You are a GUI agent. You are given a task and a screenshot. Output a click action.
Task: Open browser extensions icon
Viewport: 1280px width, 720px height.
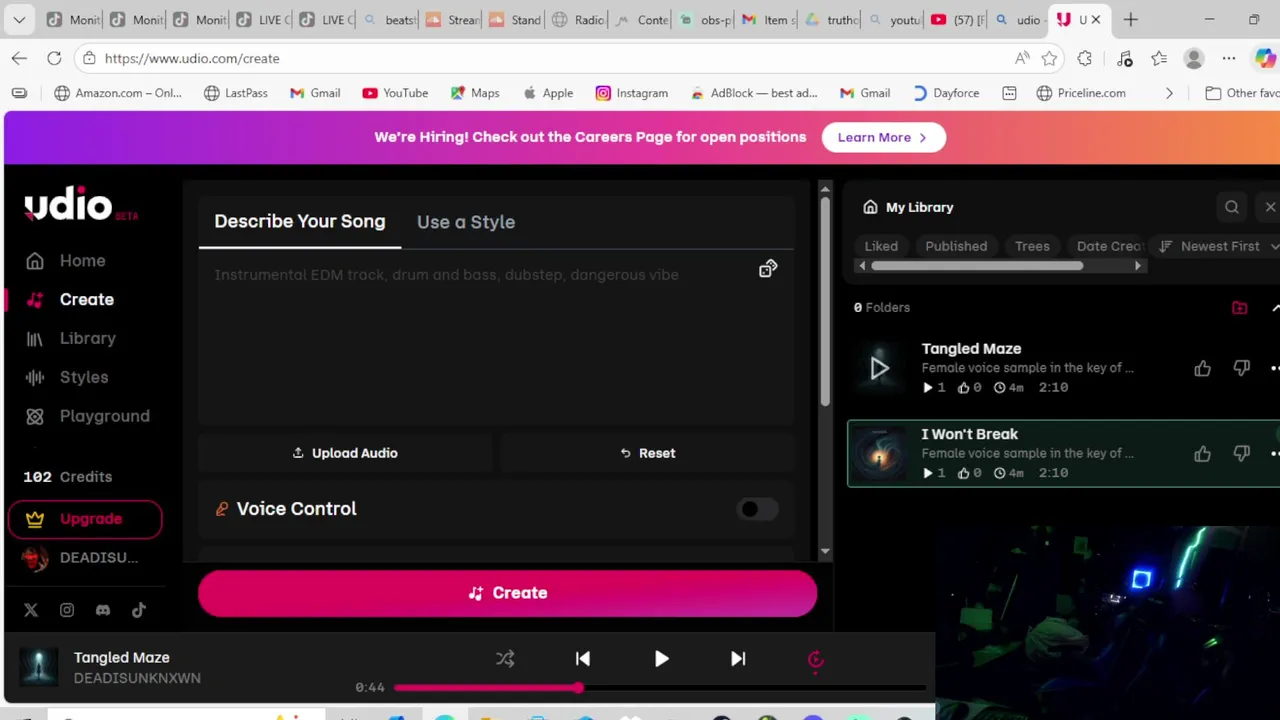pyautogui.click(x=1084, y=59)
